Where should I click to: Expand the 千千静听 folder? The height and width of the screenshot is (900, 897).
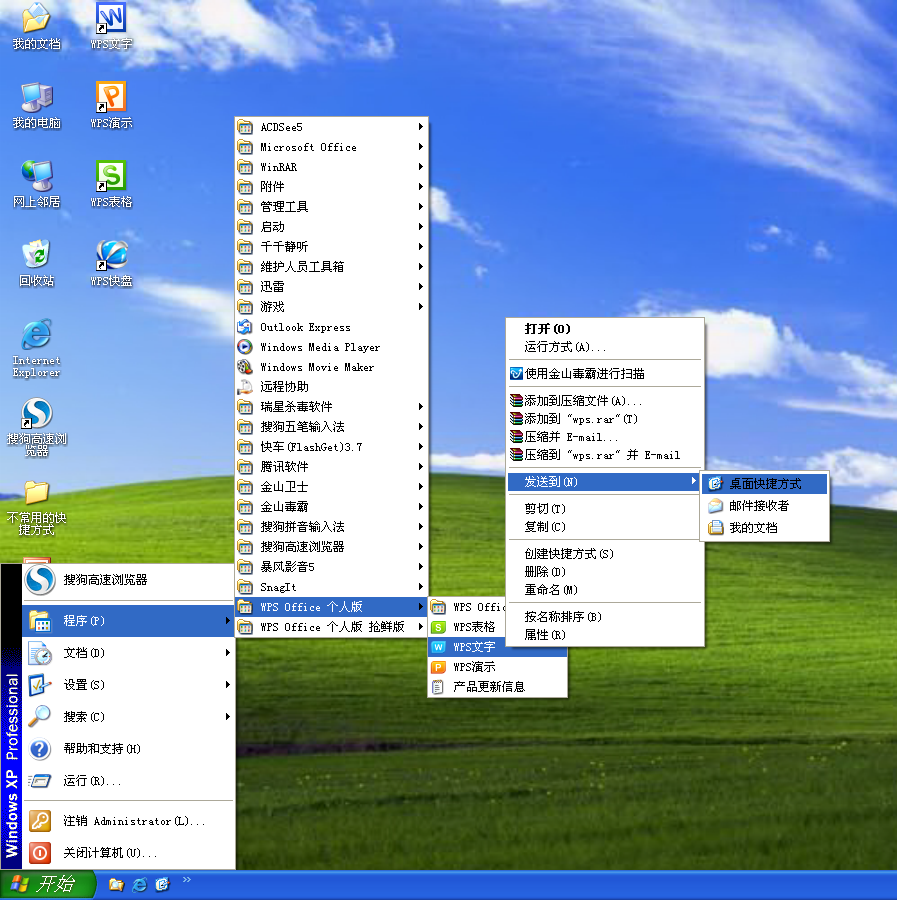331,247
